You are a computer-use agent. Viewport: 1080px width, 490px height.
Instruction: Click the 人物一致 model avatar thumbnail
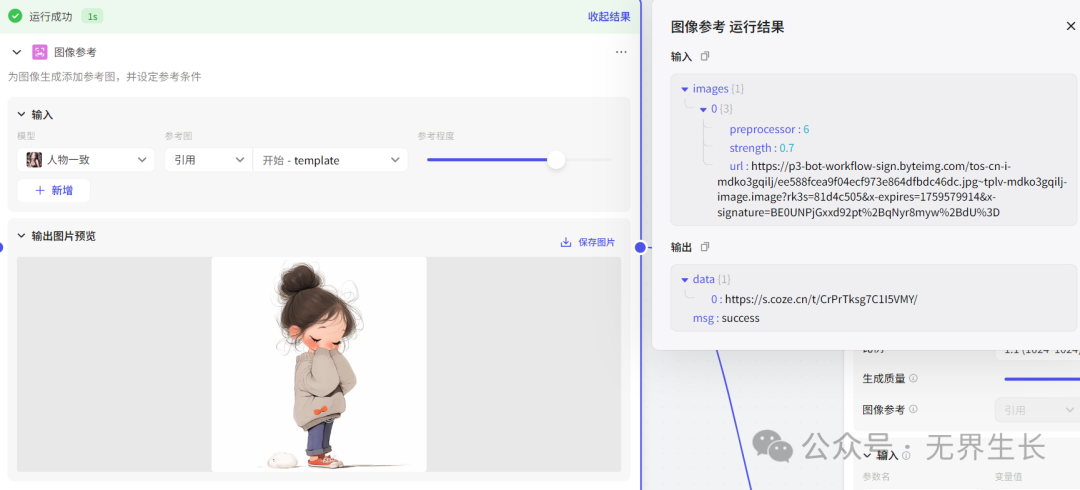click(34, 160)
